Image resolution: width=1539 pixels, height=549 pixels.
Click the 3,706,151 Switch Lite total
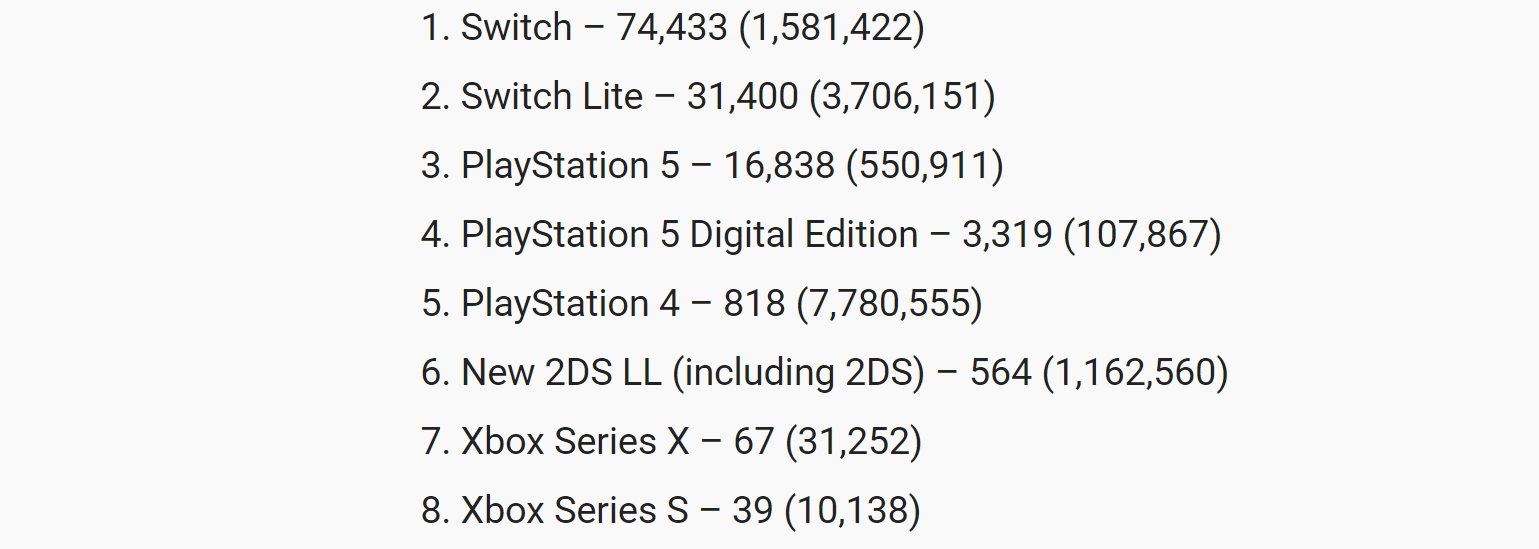pos(902,96)
